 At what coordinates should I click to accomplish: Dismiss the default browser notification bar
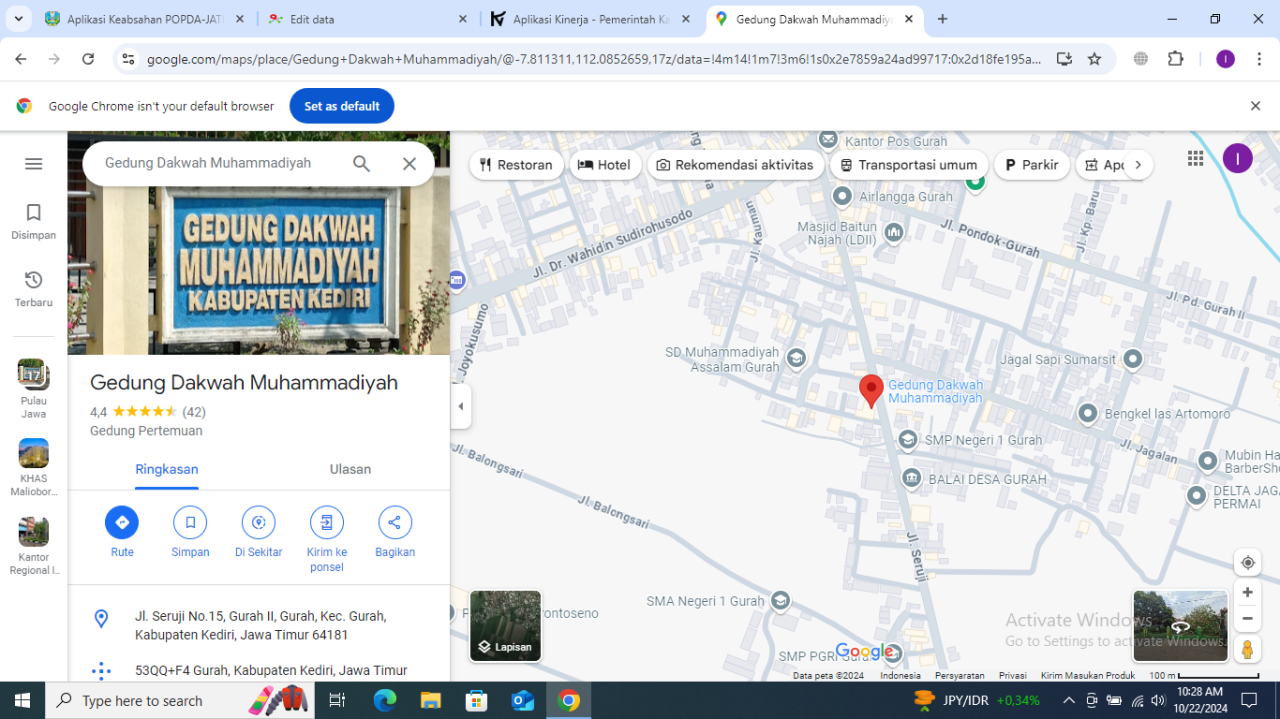[1255, 106]
